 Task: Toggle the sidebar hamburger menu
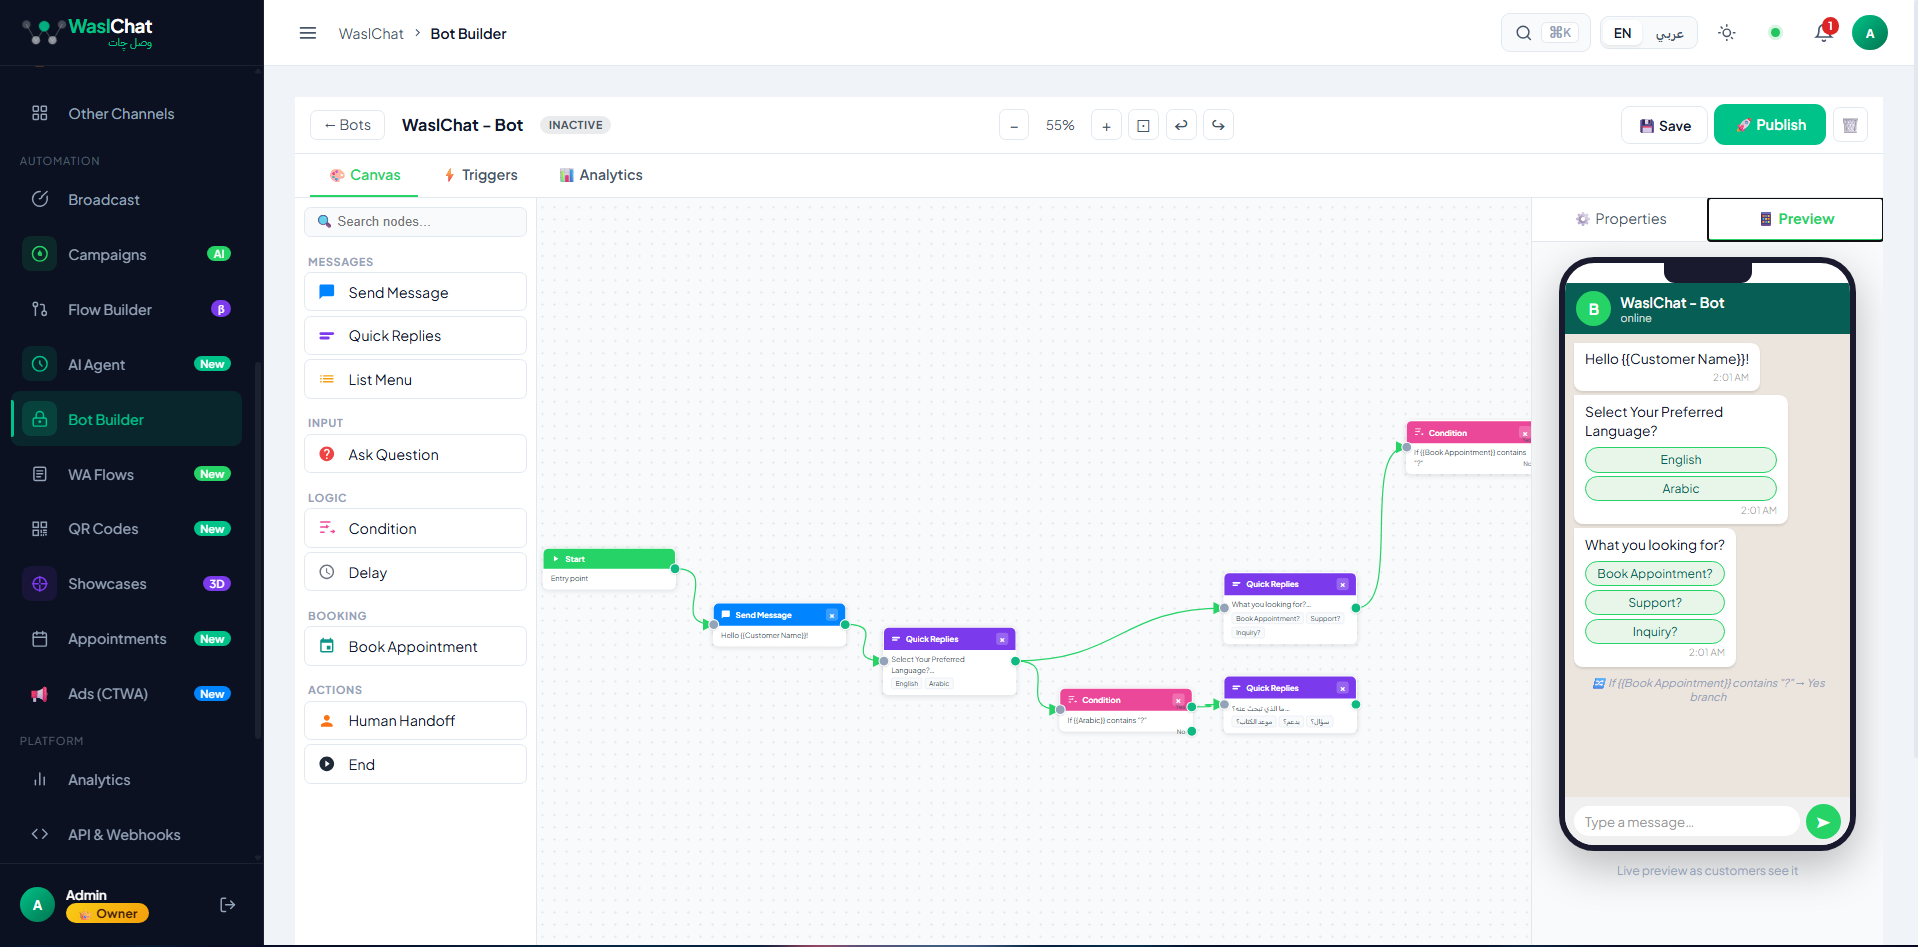(x=308, y=33)
